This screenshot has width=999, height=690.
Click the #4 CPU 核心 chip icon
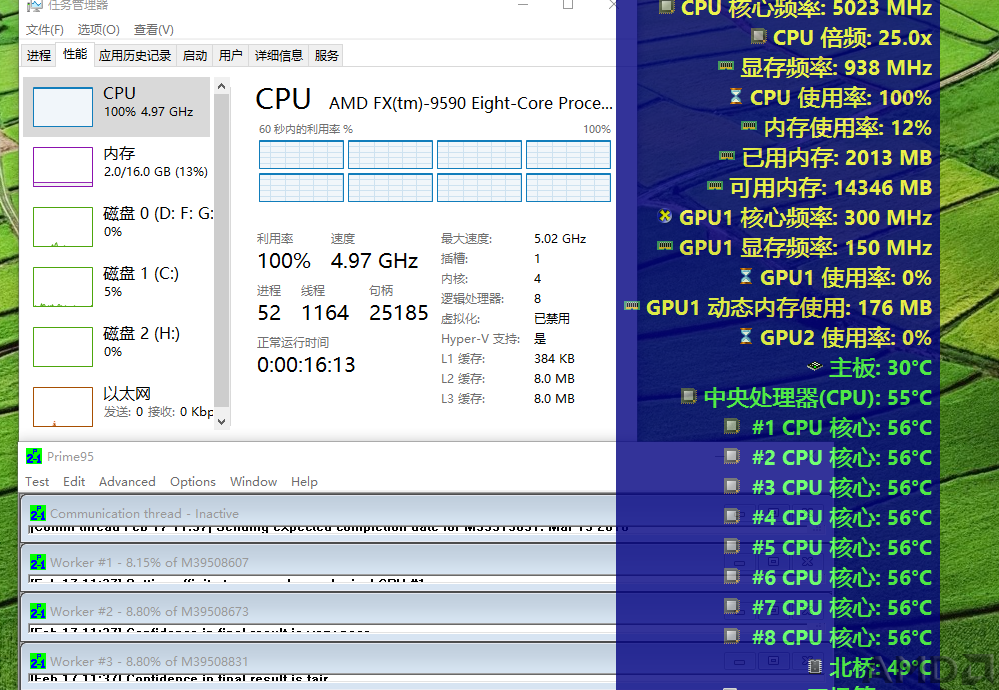(731, 515)
